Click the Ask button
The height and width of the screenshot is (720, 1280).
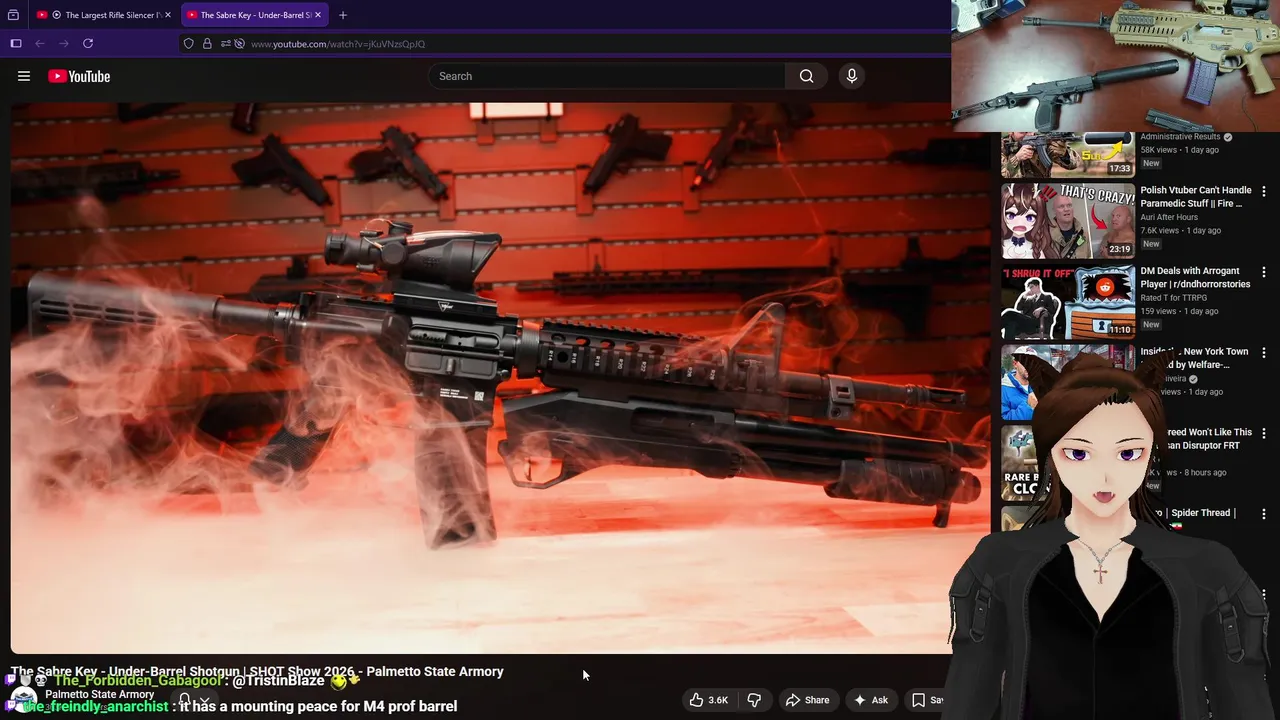pyautogui.click(x=870, y=700)
